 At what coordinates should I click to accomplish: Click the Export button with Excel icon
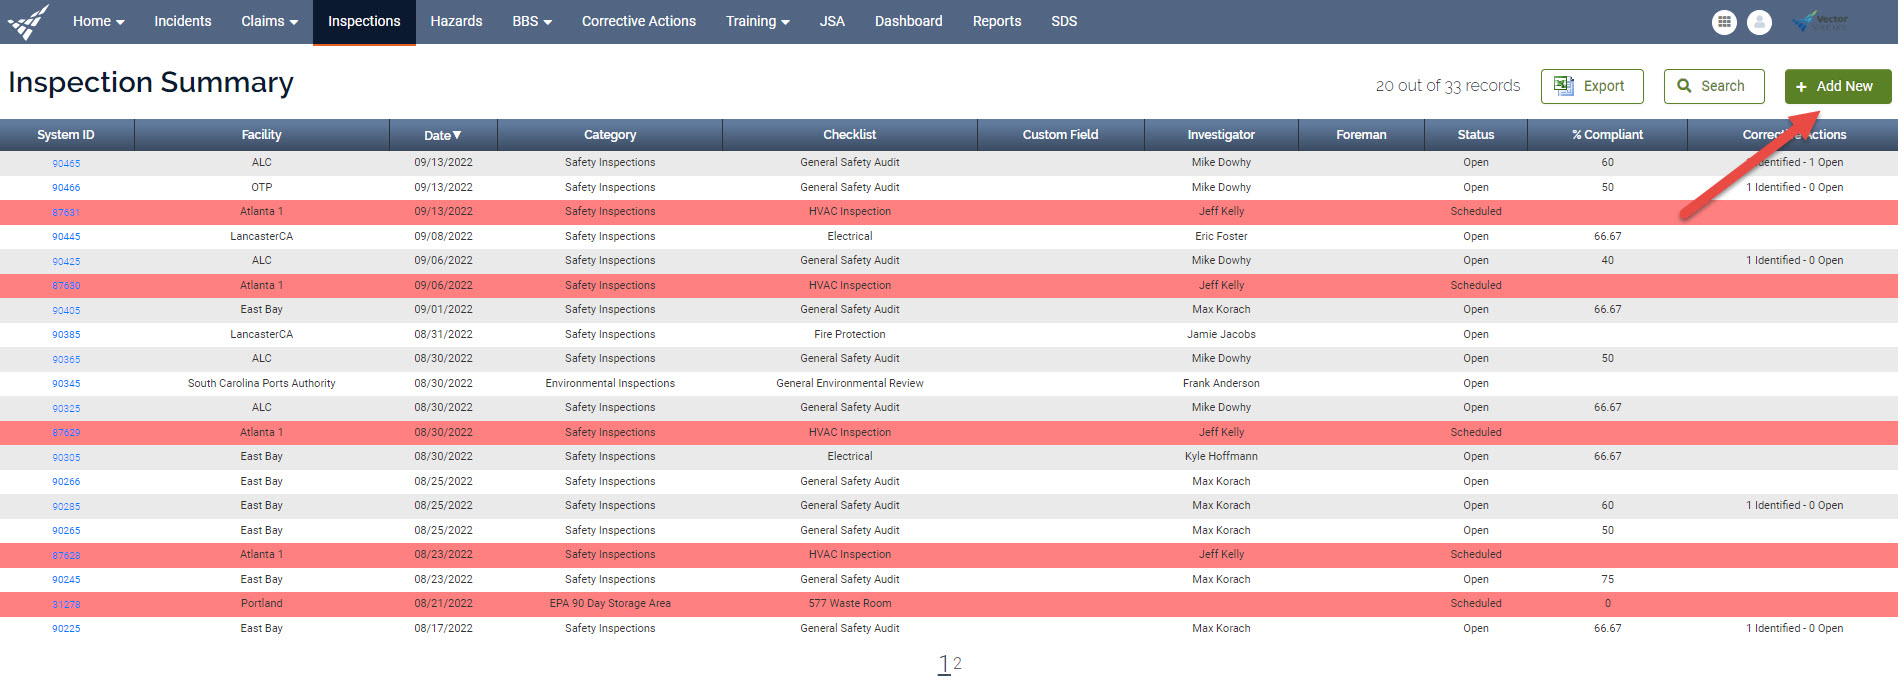1591,86
